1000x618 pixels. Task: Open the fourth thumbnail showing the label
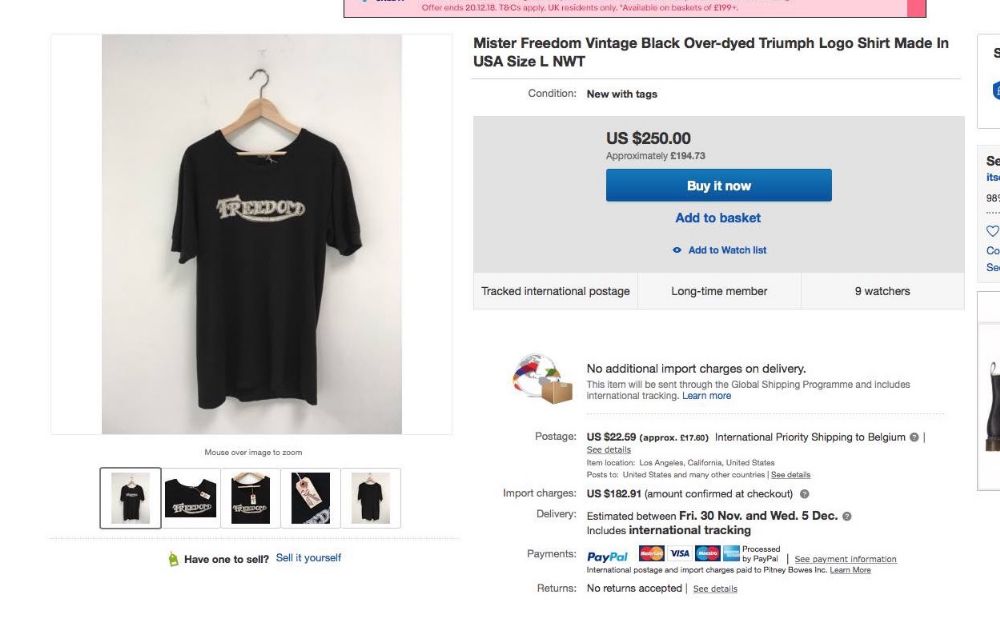(310, 498)
